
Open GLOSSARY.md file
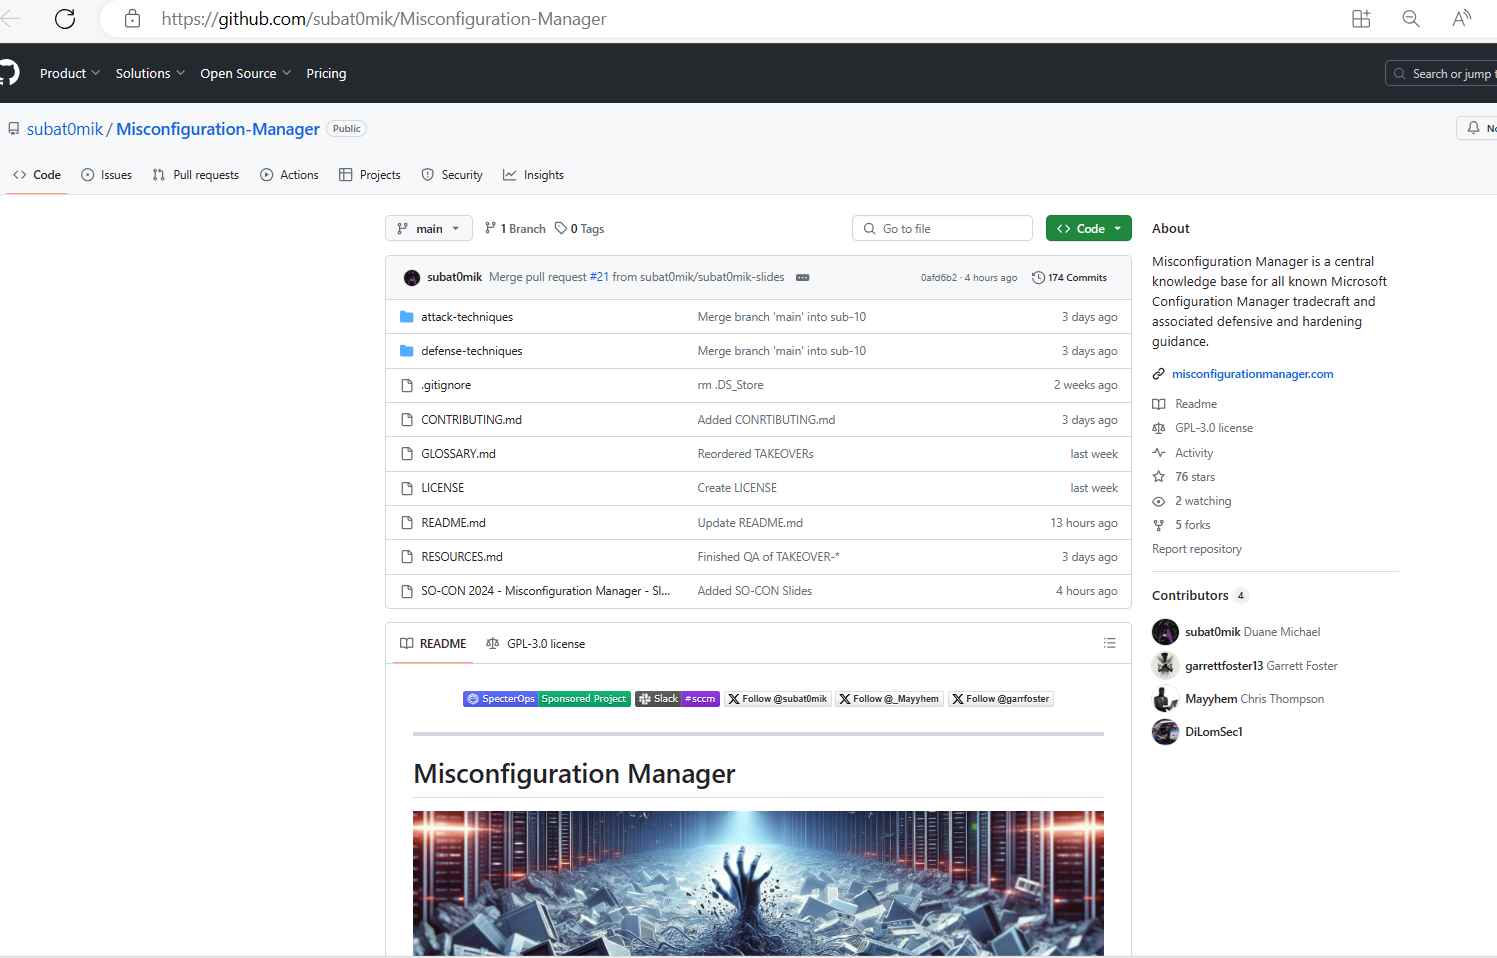(458, 454)
